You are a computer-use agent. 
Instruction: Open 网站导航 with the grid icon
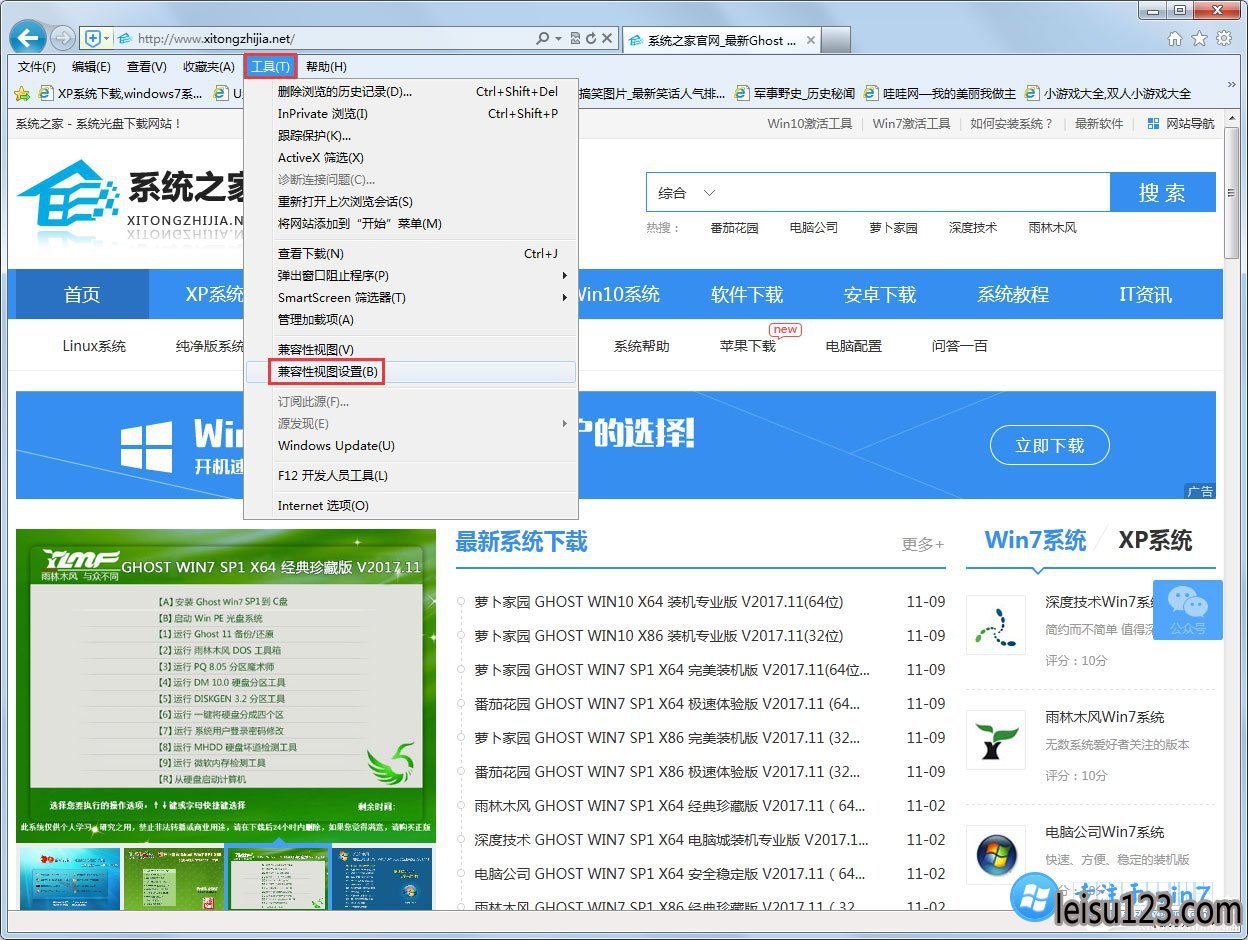(x=1181, y=123)
